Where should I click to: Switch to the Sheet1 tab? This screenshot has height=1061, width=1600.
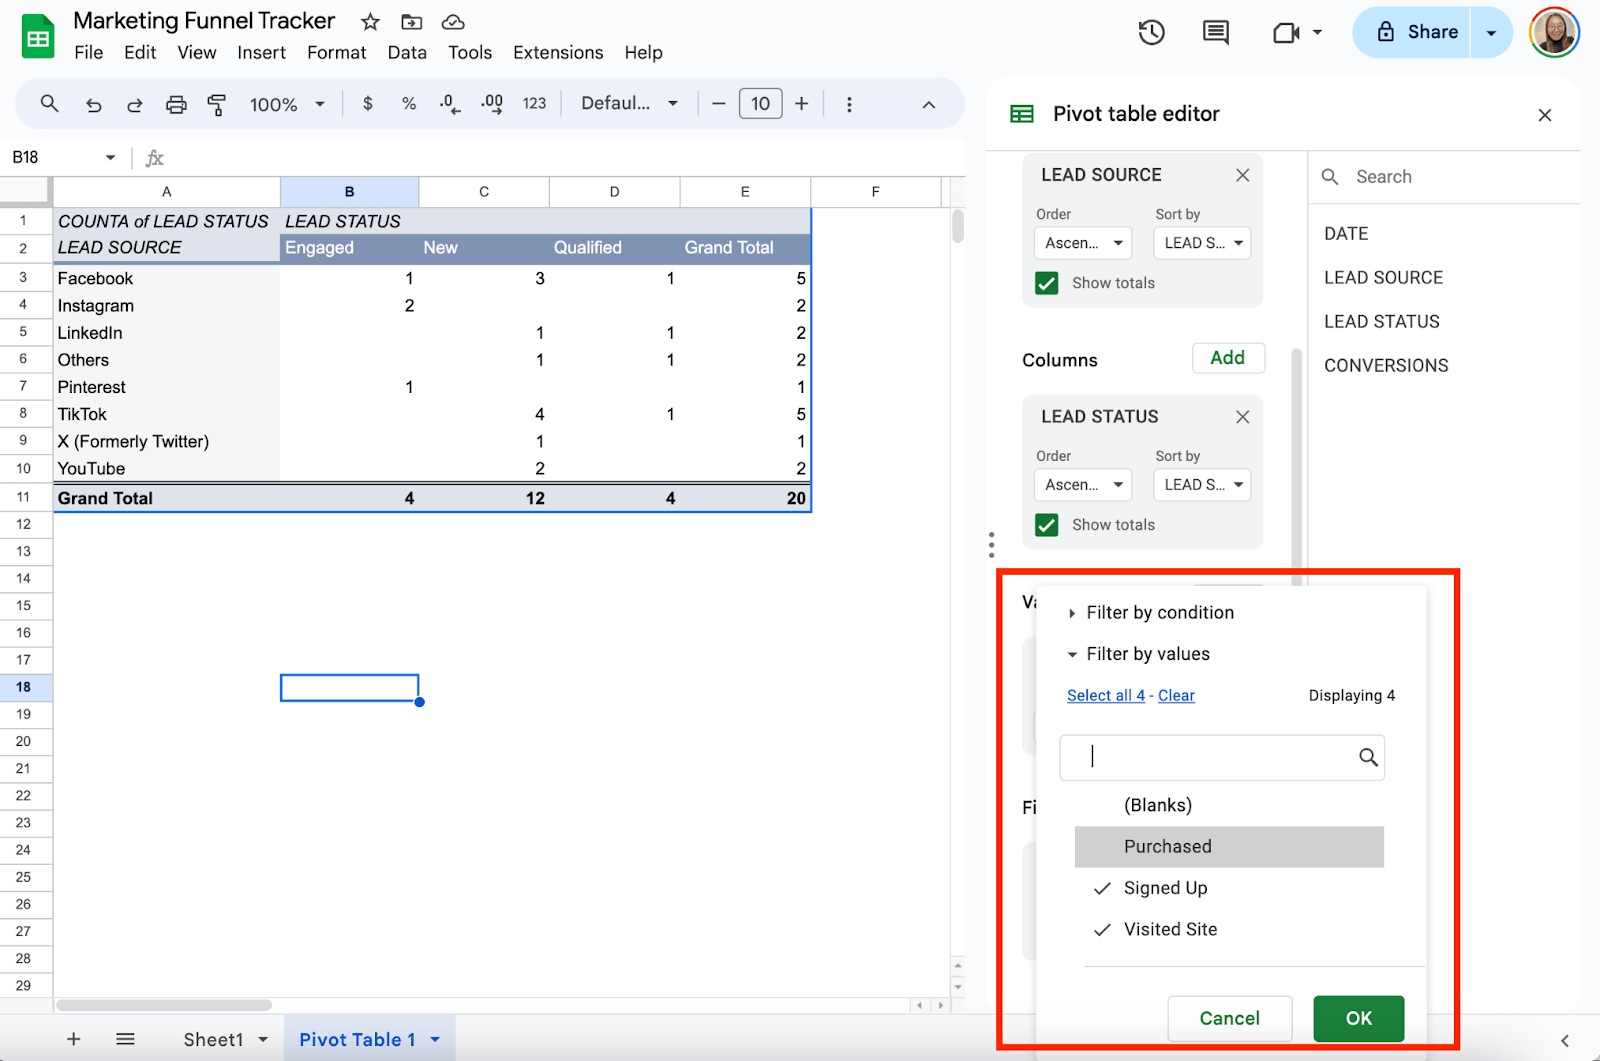[x=213, y=1040]
